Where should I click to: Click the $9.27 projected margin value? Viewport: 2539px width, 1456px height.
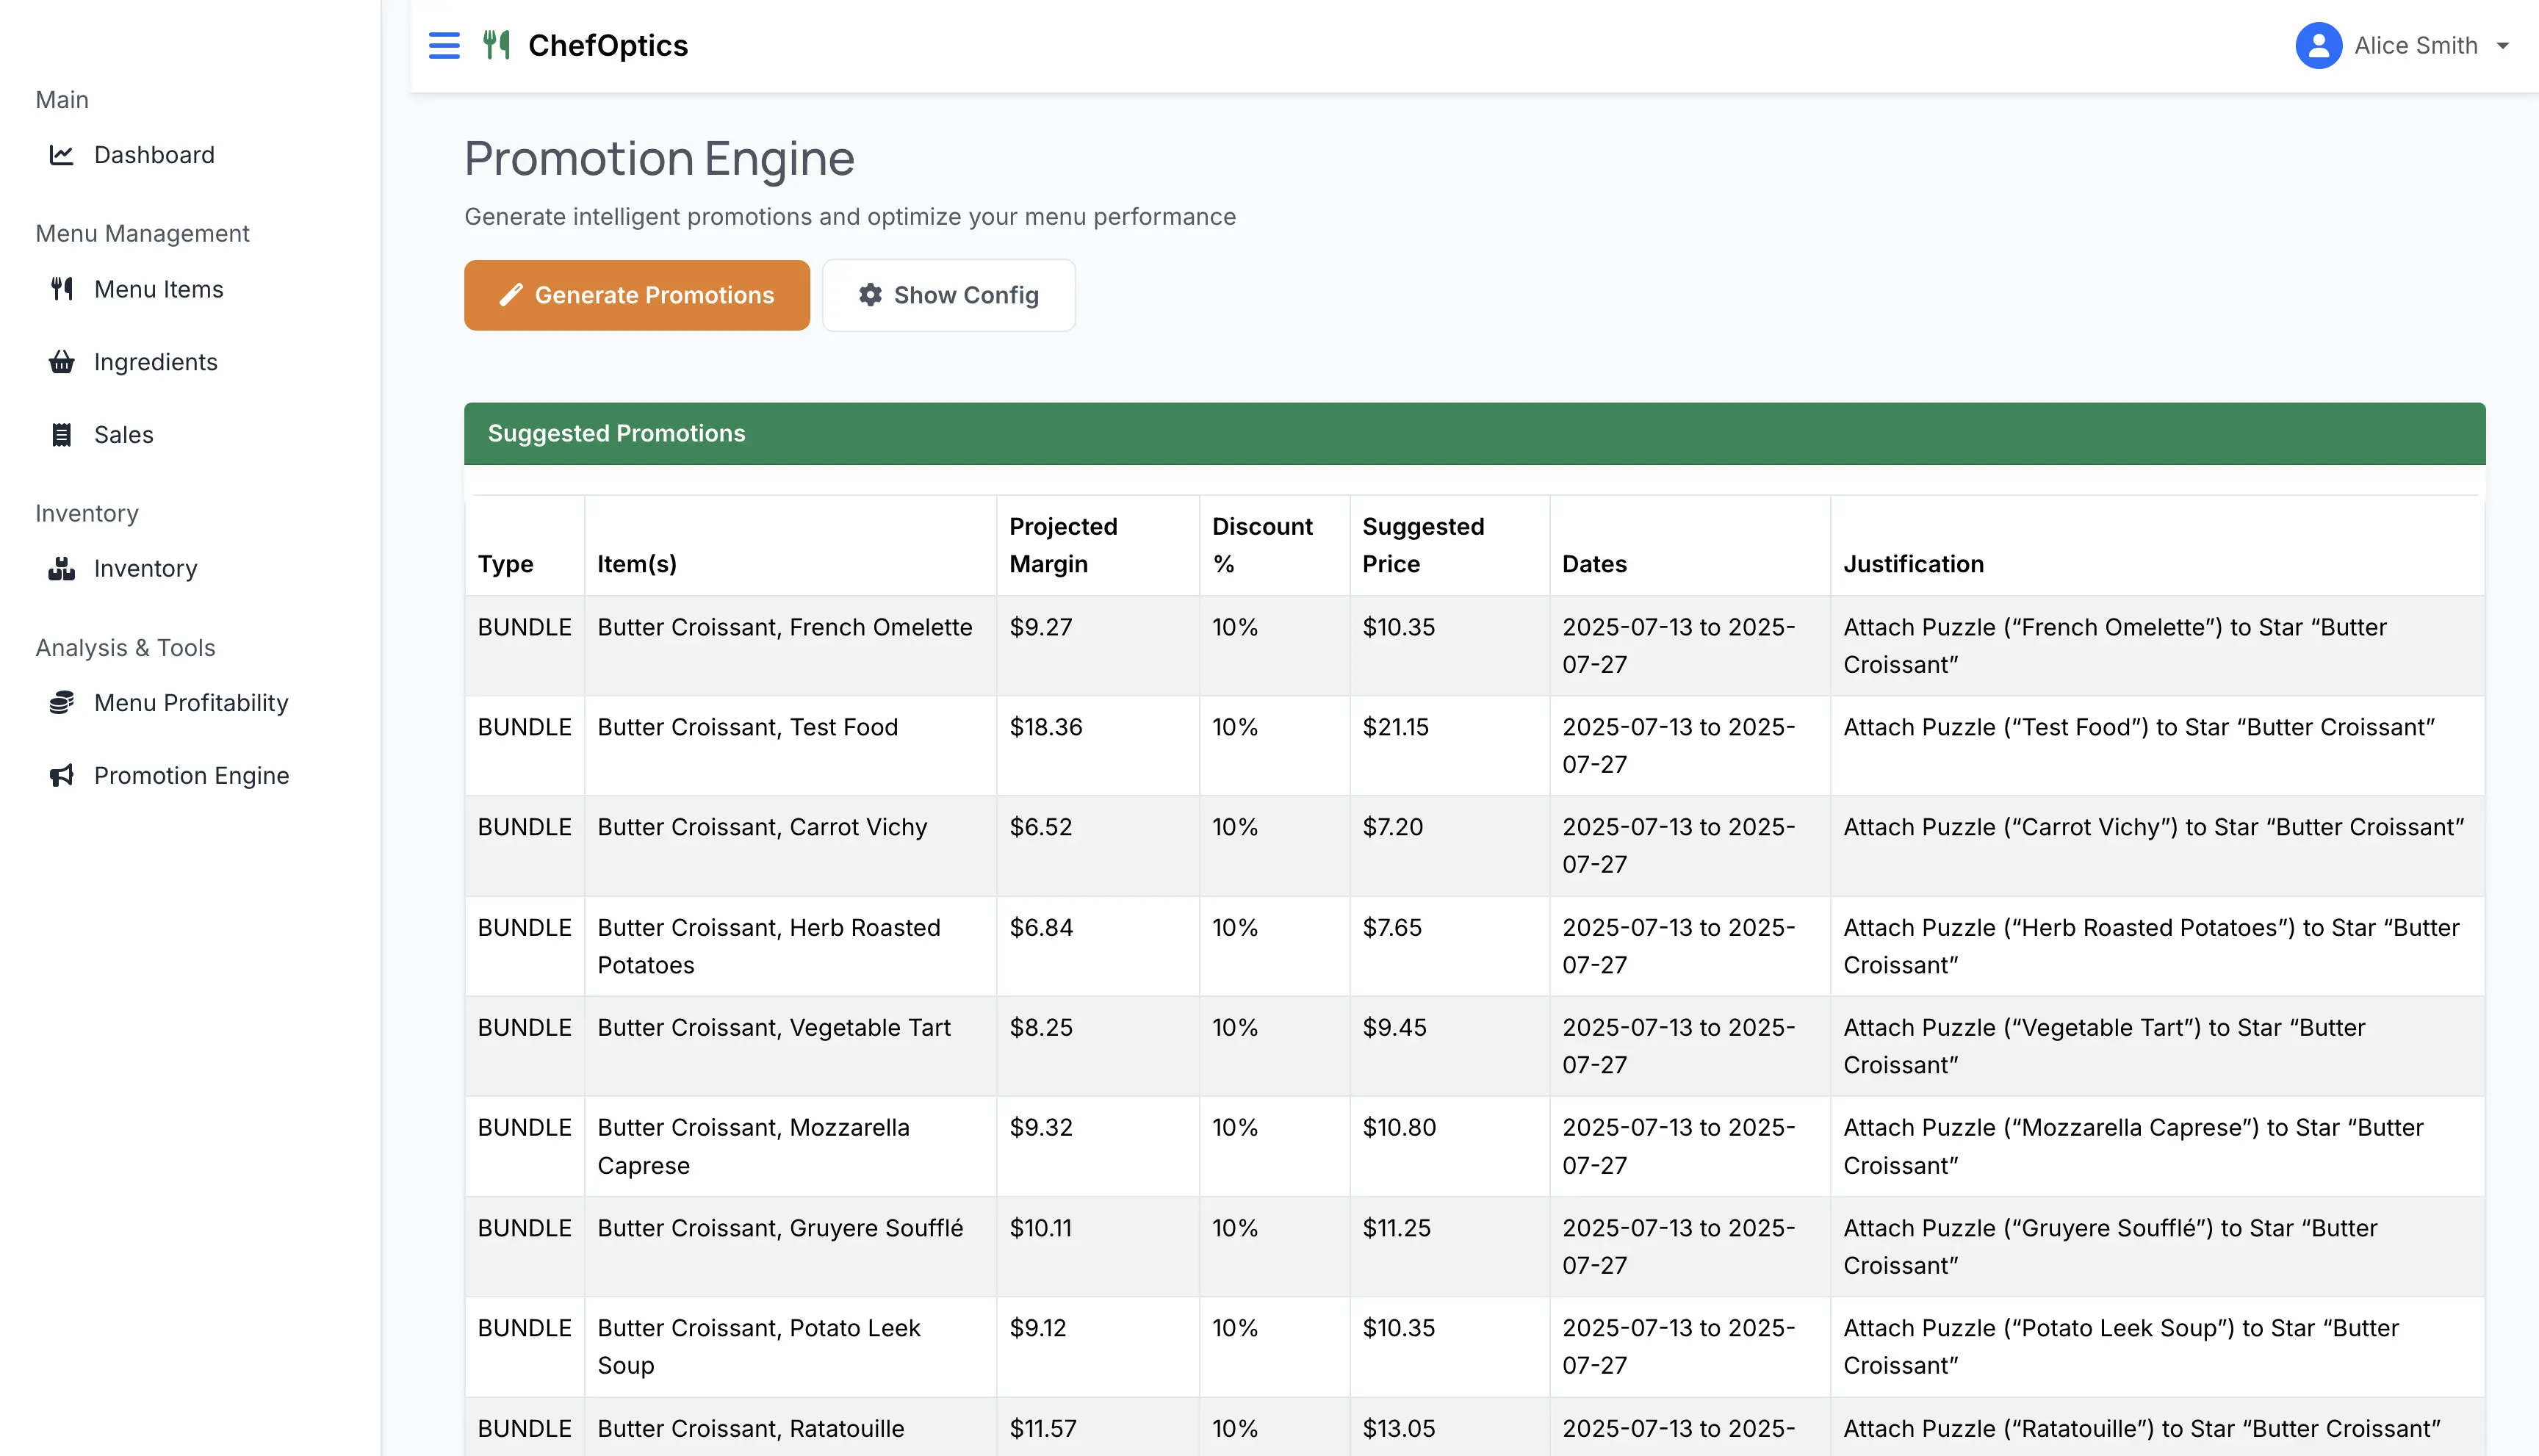pos(1041,627)
